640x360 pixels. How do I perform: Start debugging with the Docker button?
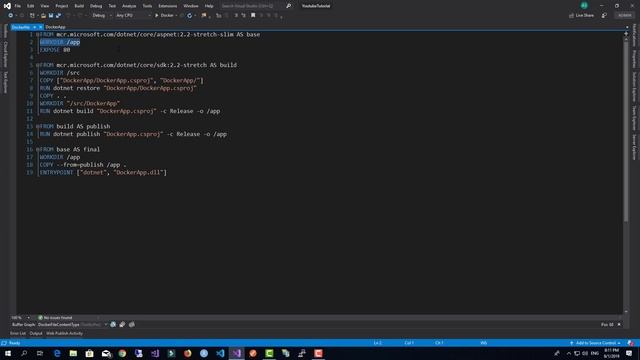pos(164,16)
